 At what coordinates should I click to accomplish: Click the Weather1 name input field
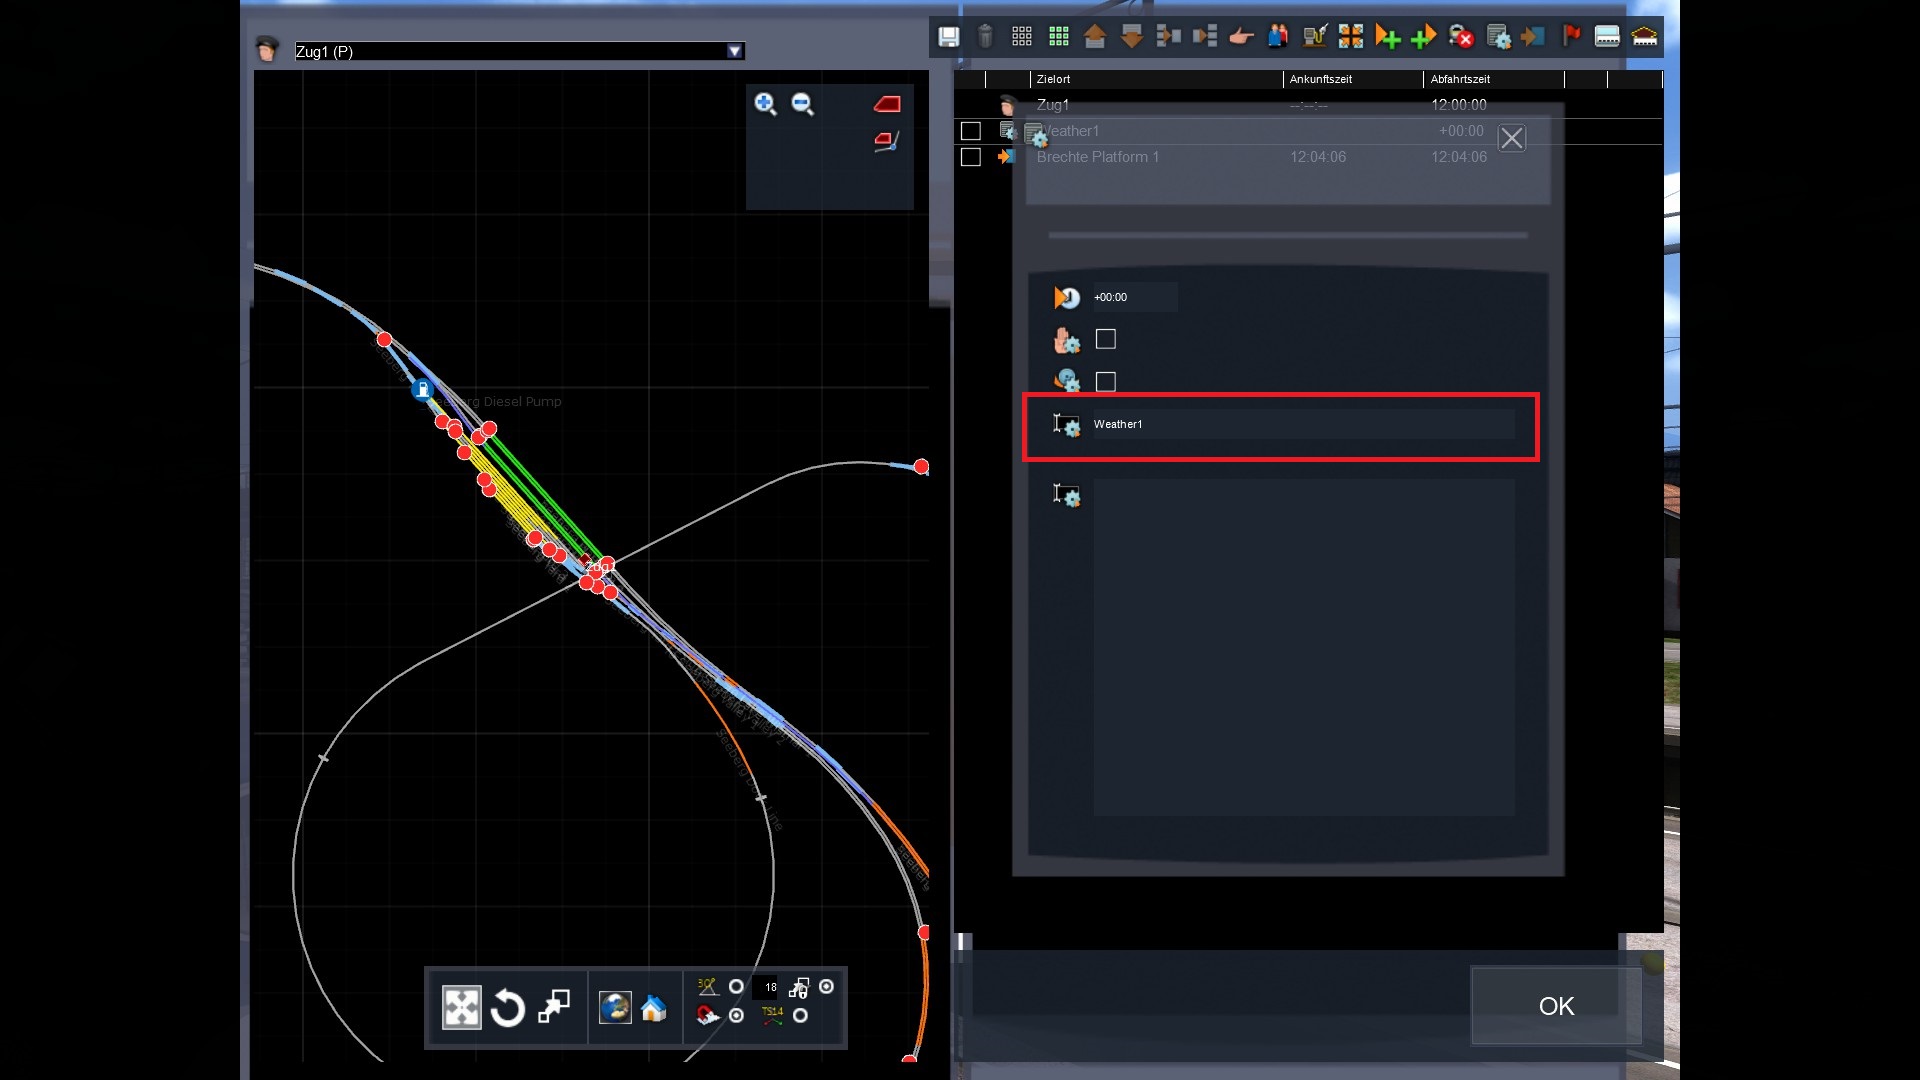[x=1300, y=424]
